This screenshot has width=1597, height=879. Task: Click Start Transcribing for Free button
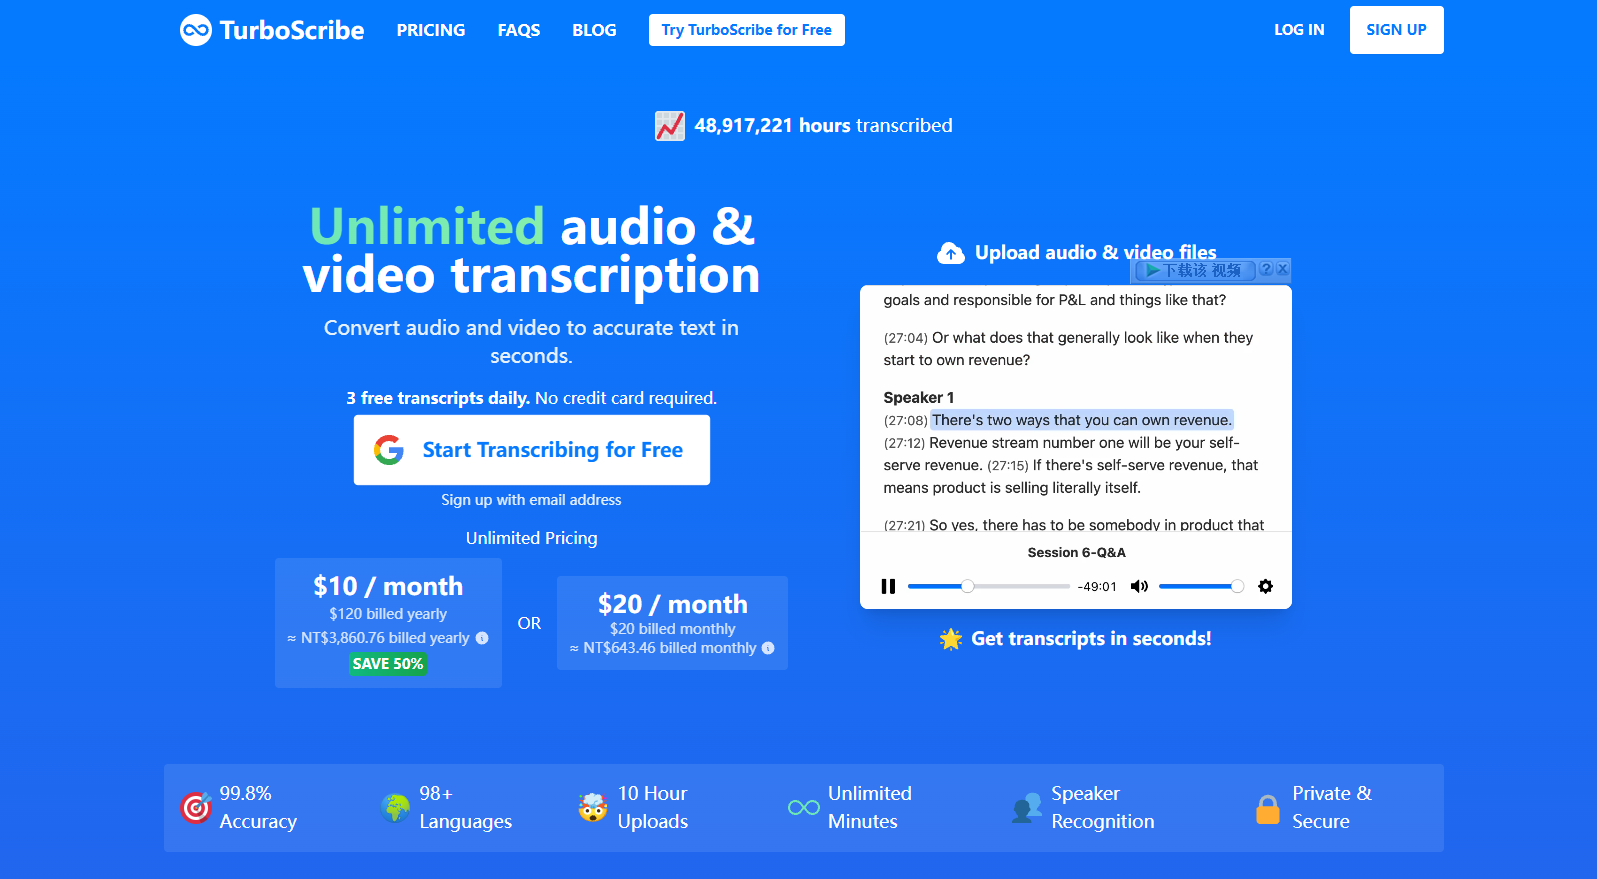(532, 450)
